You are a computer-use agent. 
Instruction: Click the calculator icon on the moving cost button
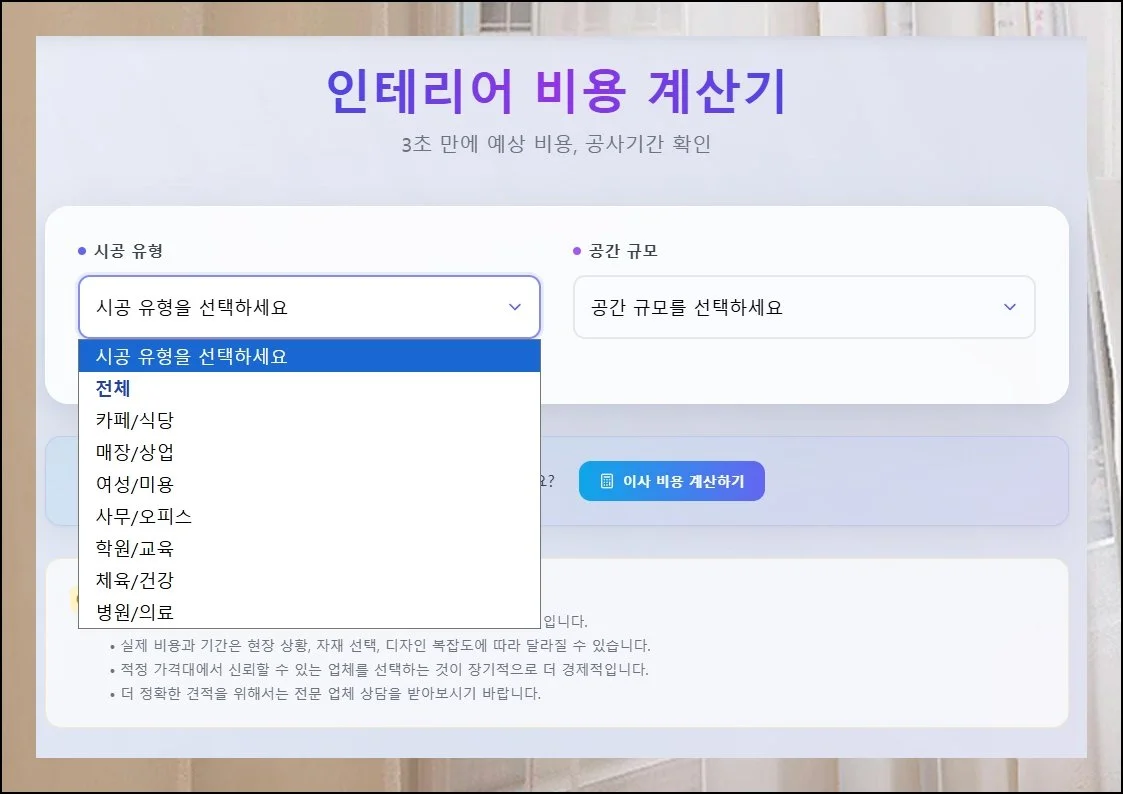pyautogui.click(x=606, y=481)
